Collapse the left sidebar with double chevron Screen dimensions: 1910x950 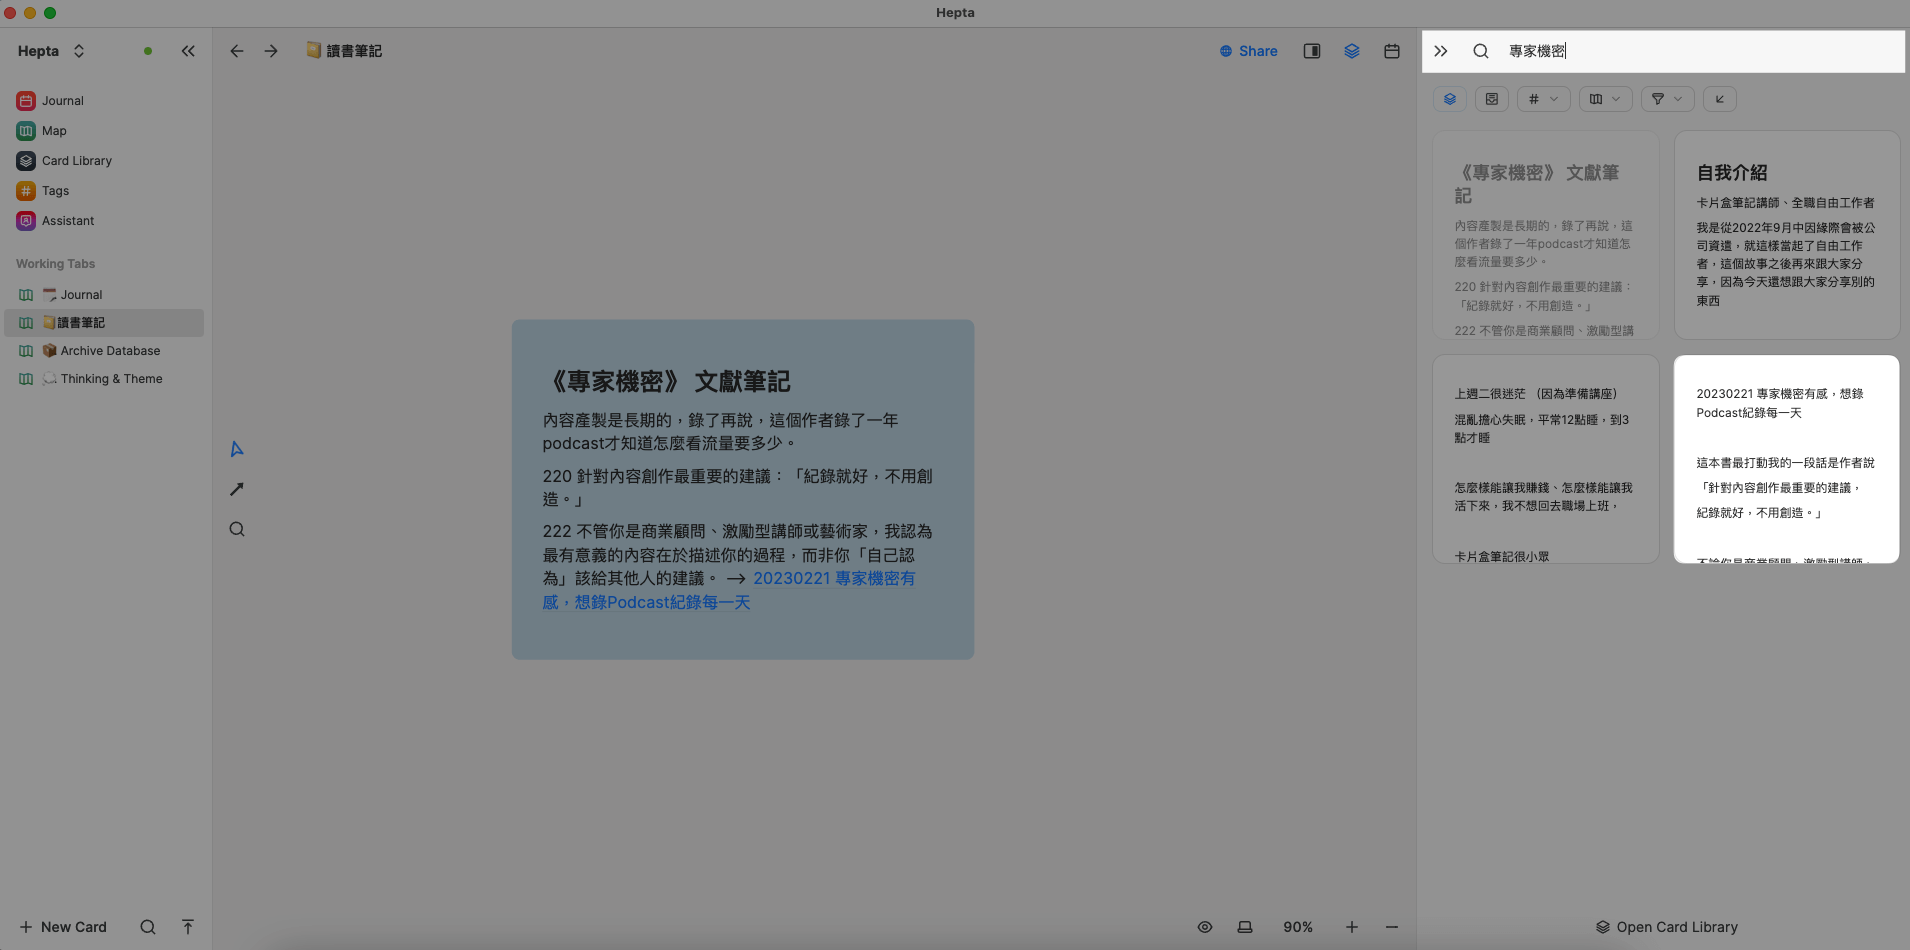[x=188, y=51]
